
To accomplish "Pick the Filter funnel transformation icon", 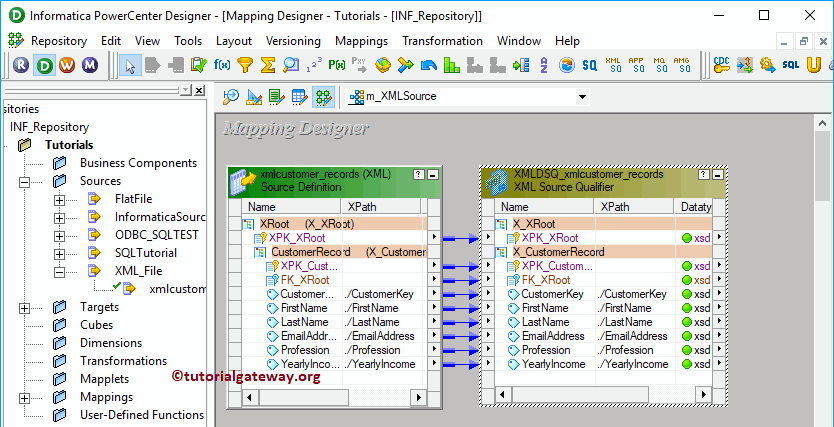I will point(244,65).
